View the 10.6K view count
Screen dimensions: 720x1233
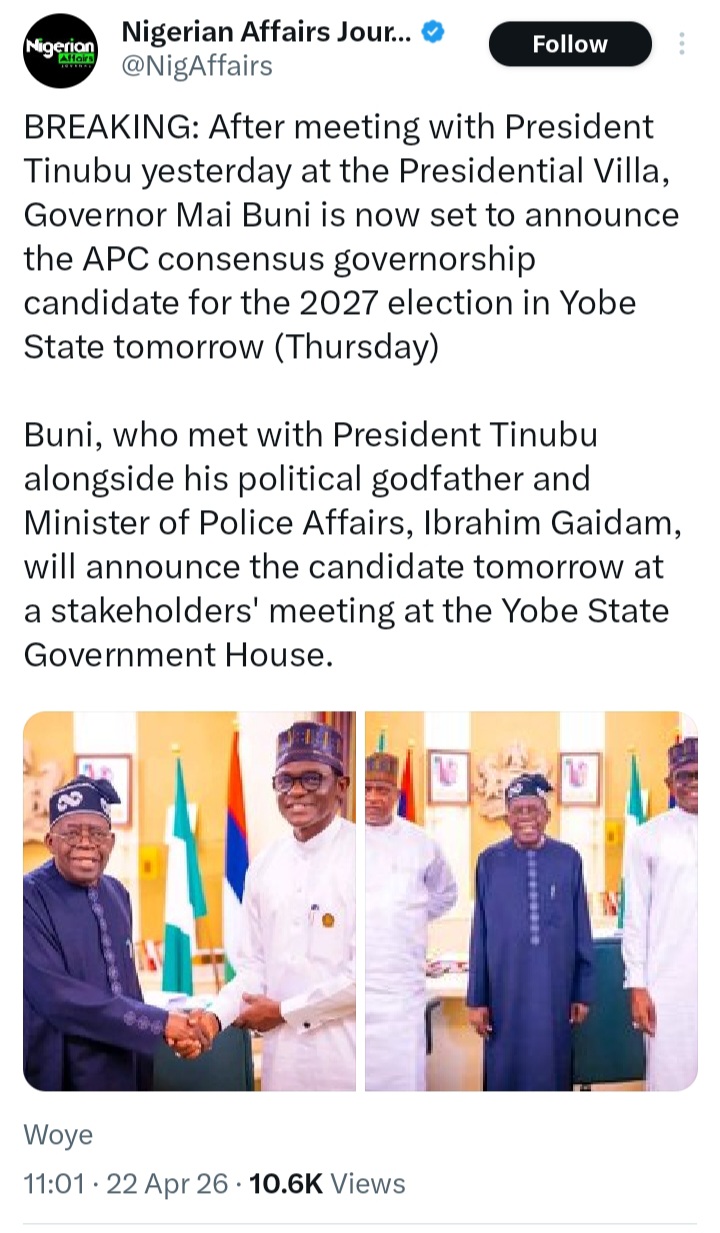[286, 1184]
